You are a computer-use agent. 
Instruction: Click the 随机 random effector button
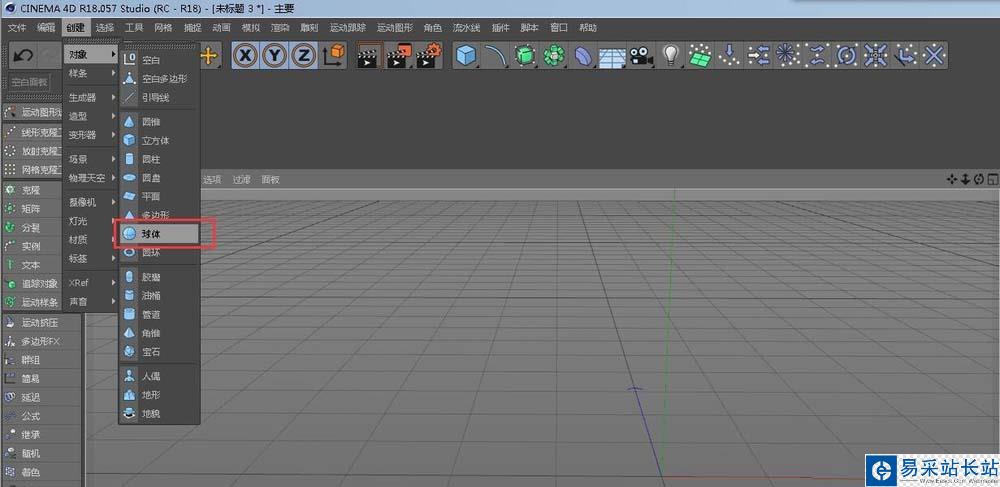pyautogui.click(x=41, y=453)
